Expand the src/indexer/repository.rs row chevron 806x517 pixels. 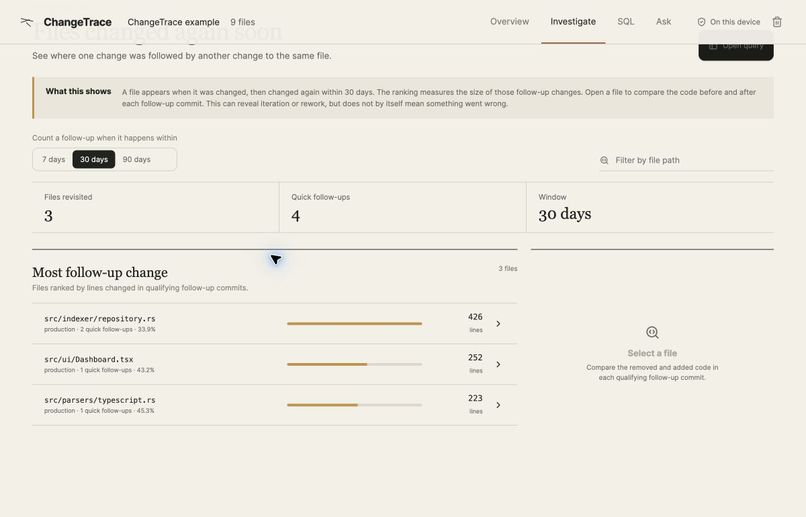pyautogui.click(x=498, y=324)
